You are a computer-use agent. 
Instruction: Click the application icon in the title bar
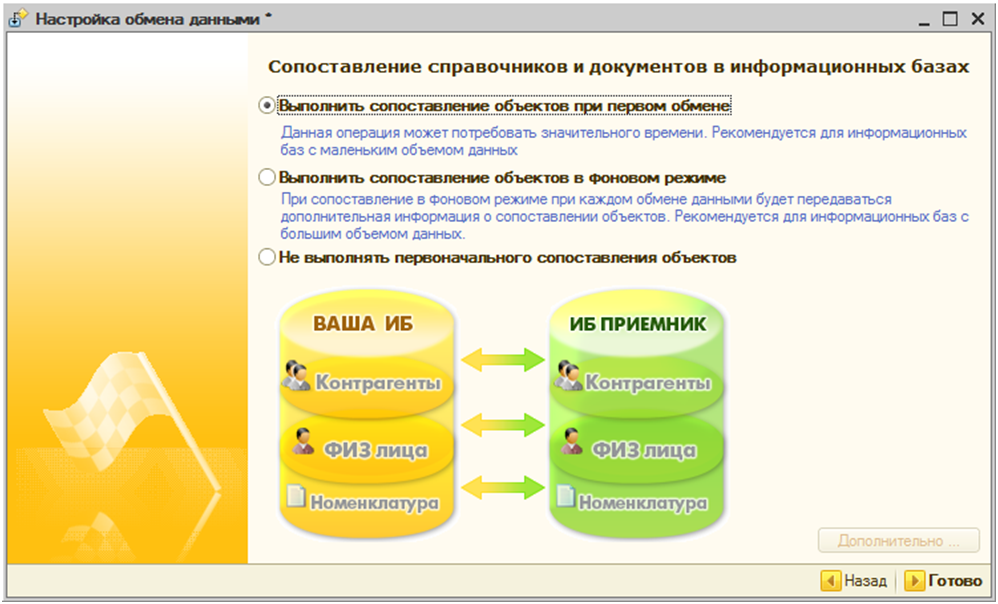[20, 19]
